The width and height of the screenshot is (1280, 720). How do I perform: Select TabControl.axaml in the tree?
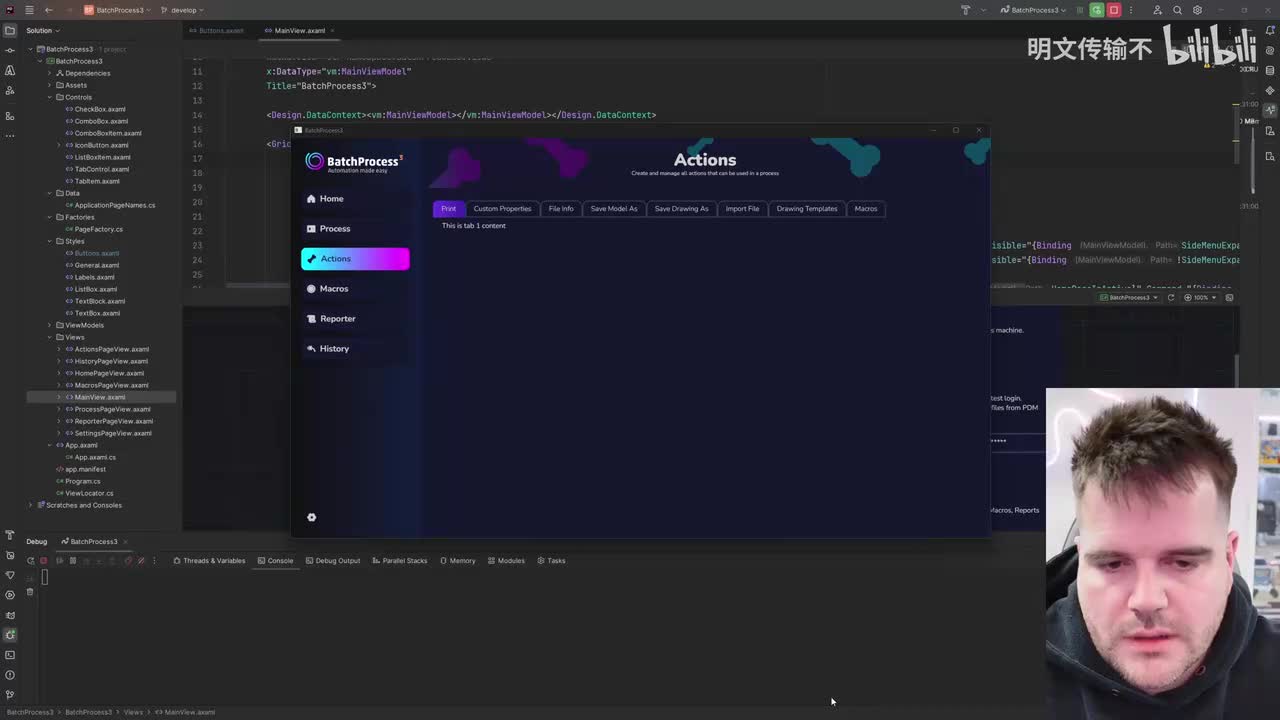click(101, 169)
